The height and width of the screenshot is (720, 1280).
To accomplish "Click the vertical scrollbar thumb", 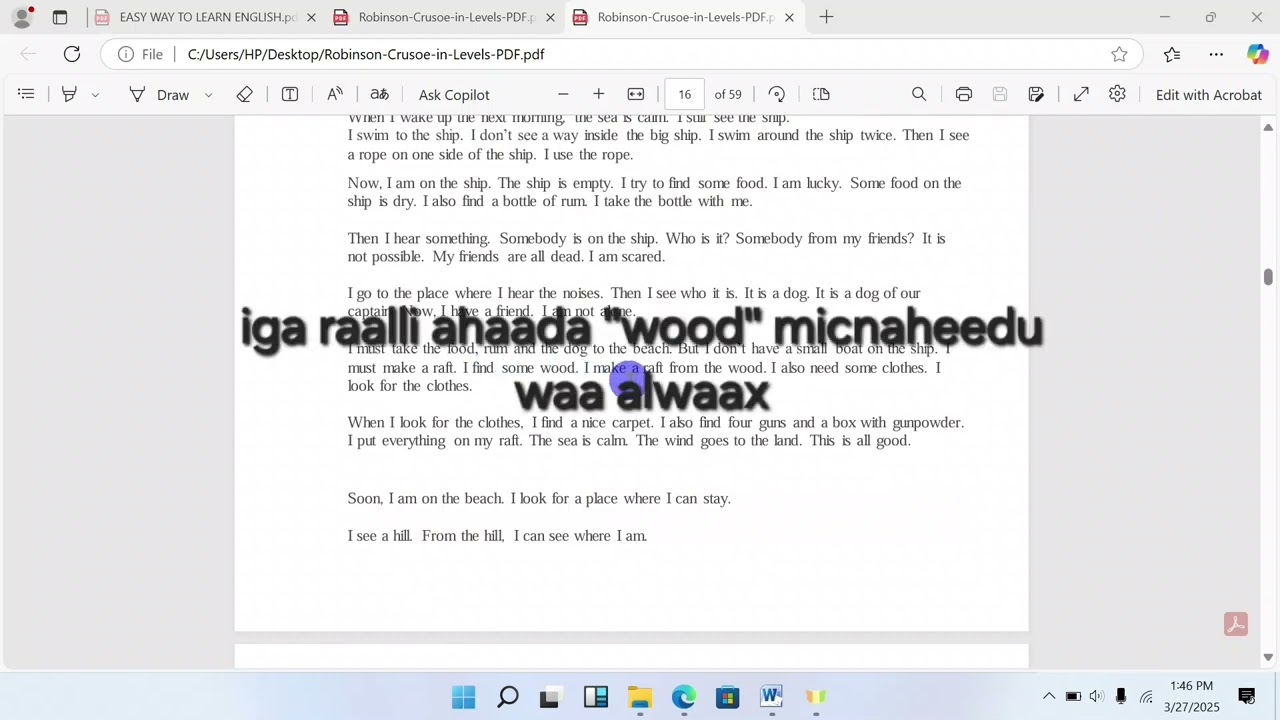I will [x=1268, y=276].
